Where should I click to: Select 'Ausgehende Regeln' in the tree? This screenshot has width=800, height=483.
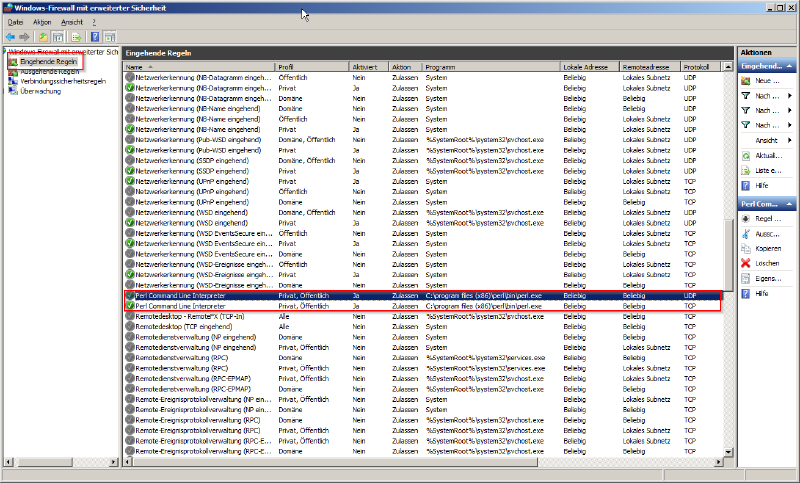48,72
